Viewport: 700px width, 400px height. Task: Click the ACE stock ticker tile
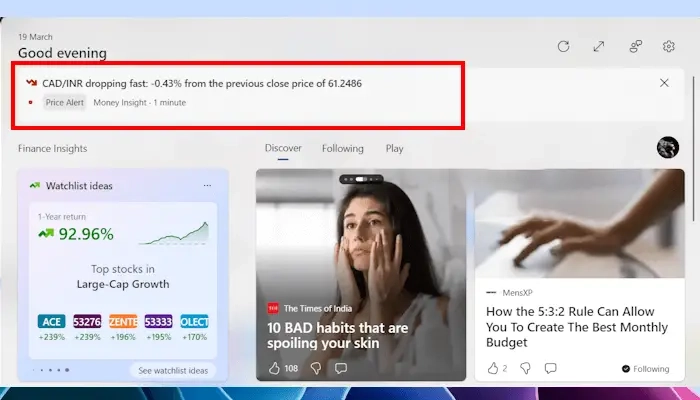point(51,322)
